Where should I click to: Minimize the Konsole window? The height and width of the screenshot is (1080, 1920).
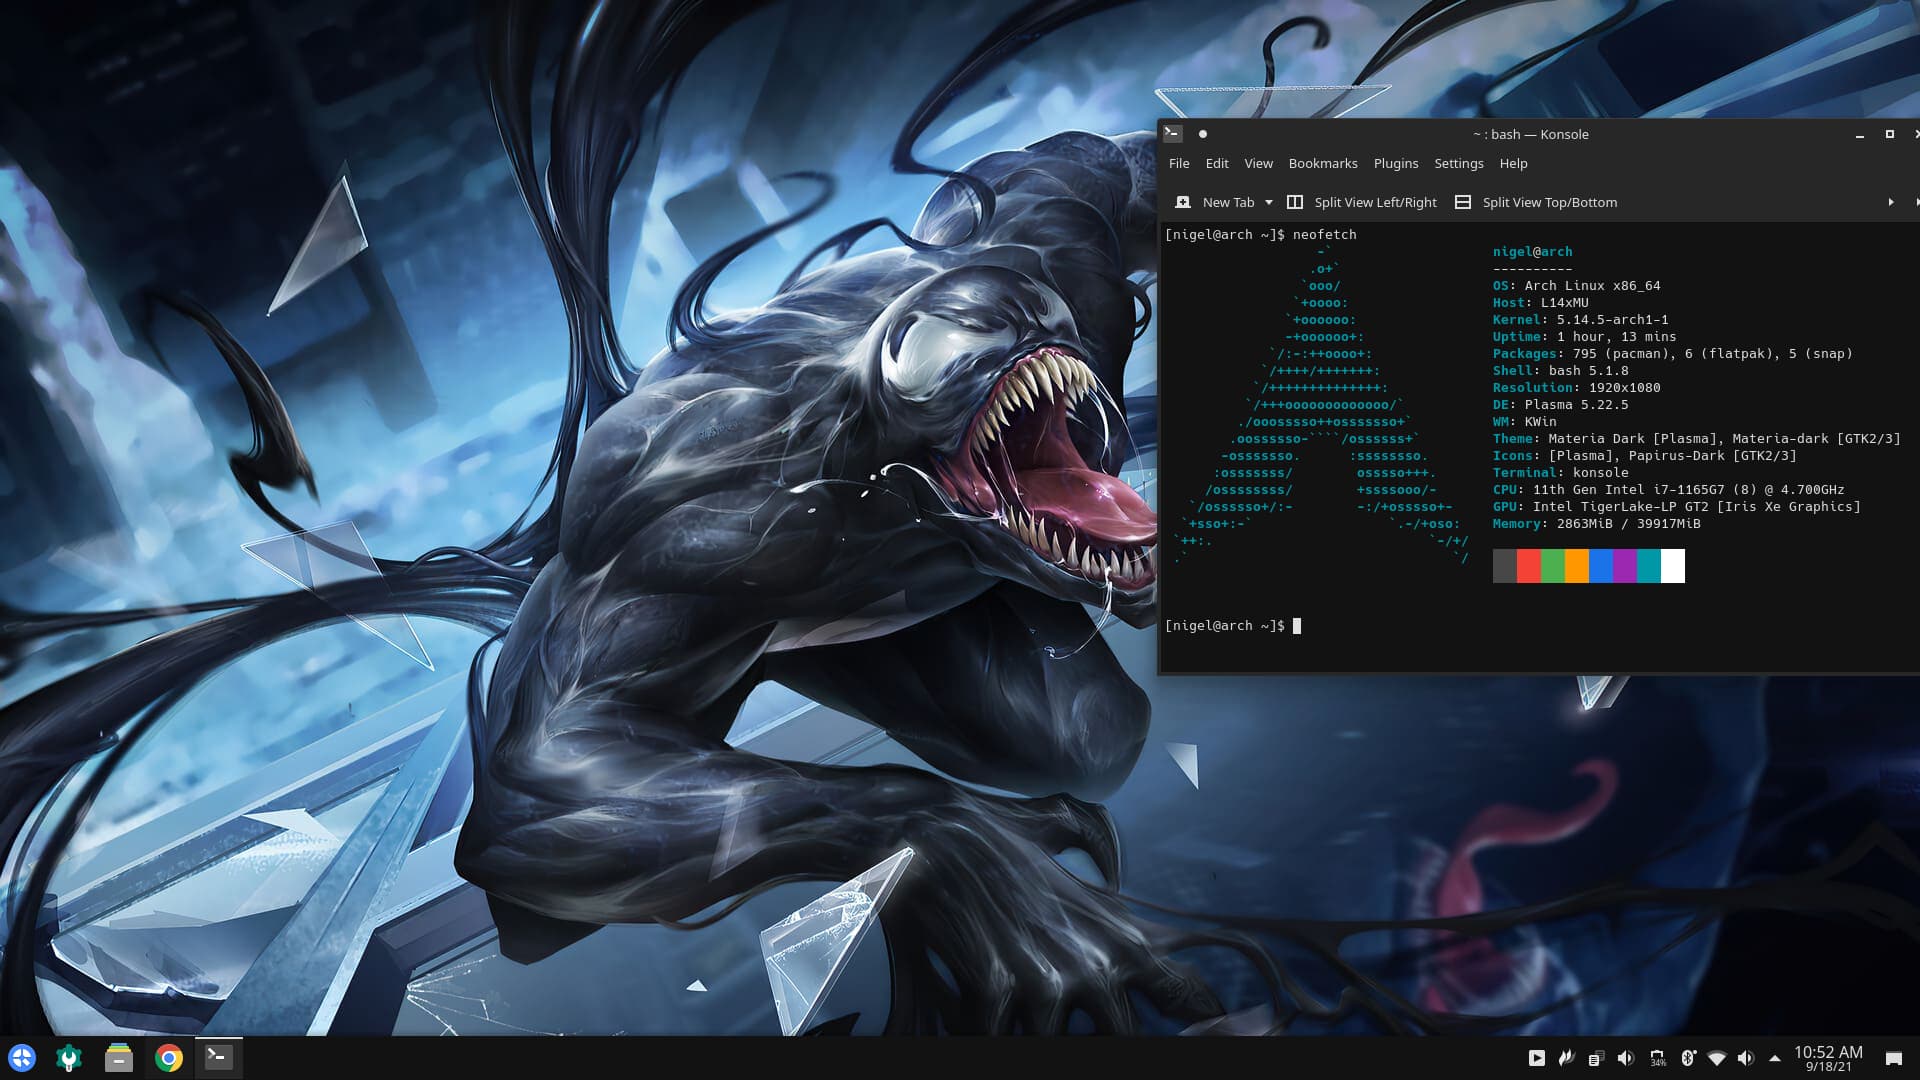(1860, 134)
